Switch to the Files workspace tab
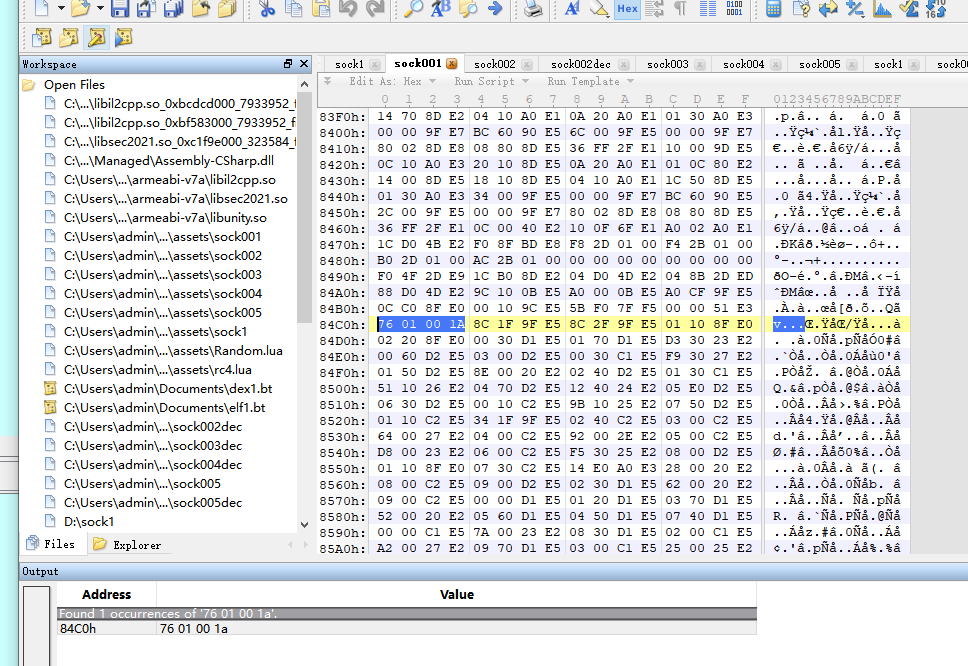Screen dimensions: 968x666 tap(51, 544)
